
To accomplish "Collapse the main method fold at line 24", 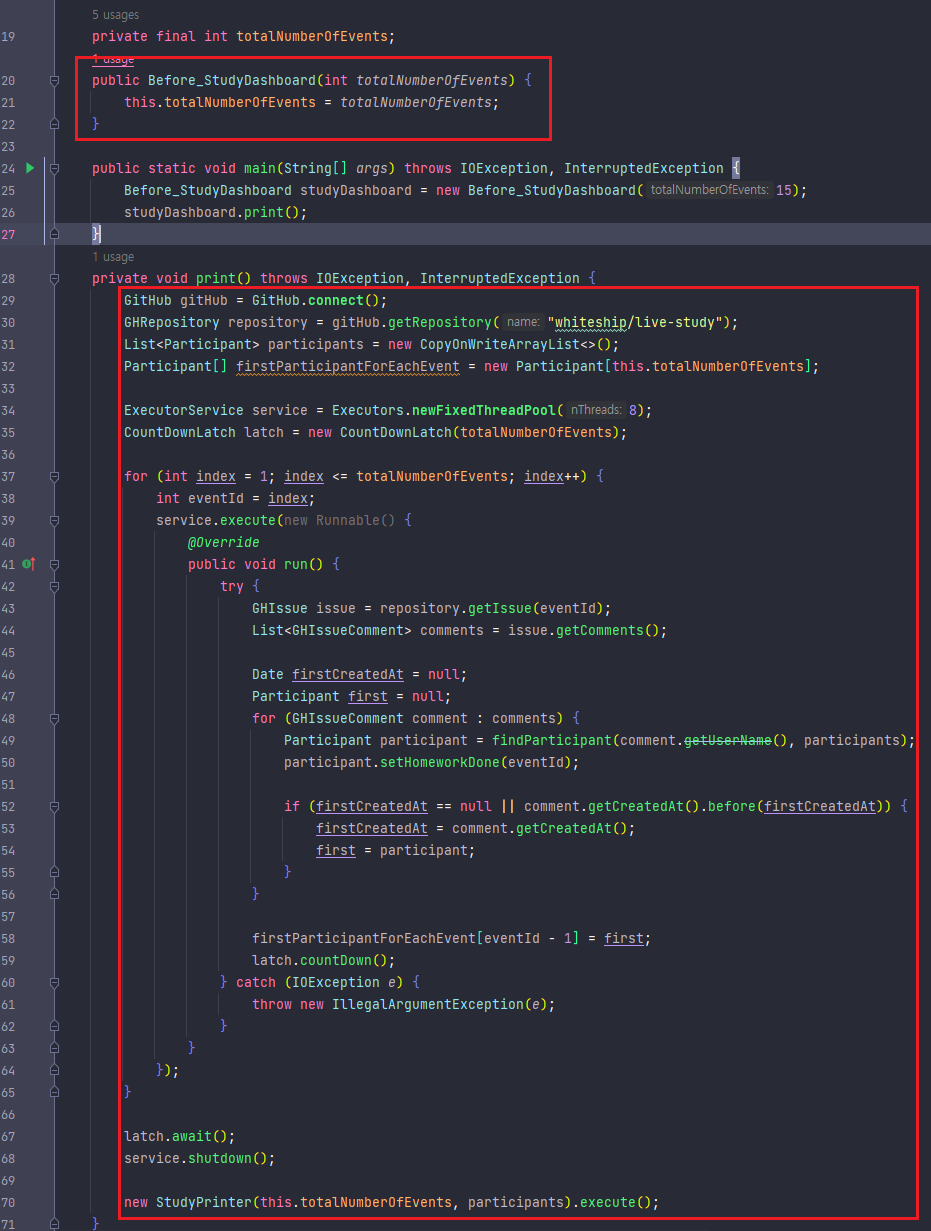I will 55,168.
